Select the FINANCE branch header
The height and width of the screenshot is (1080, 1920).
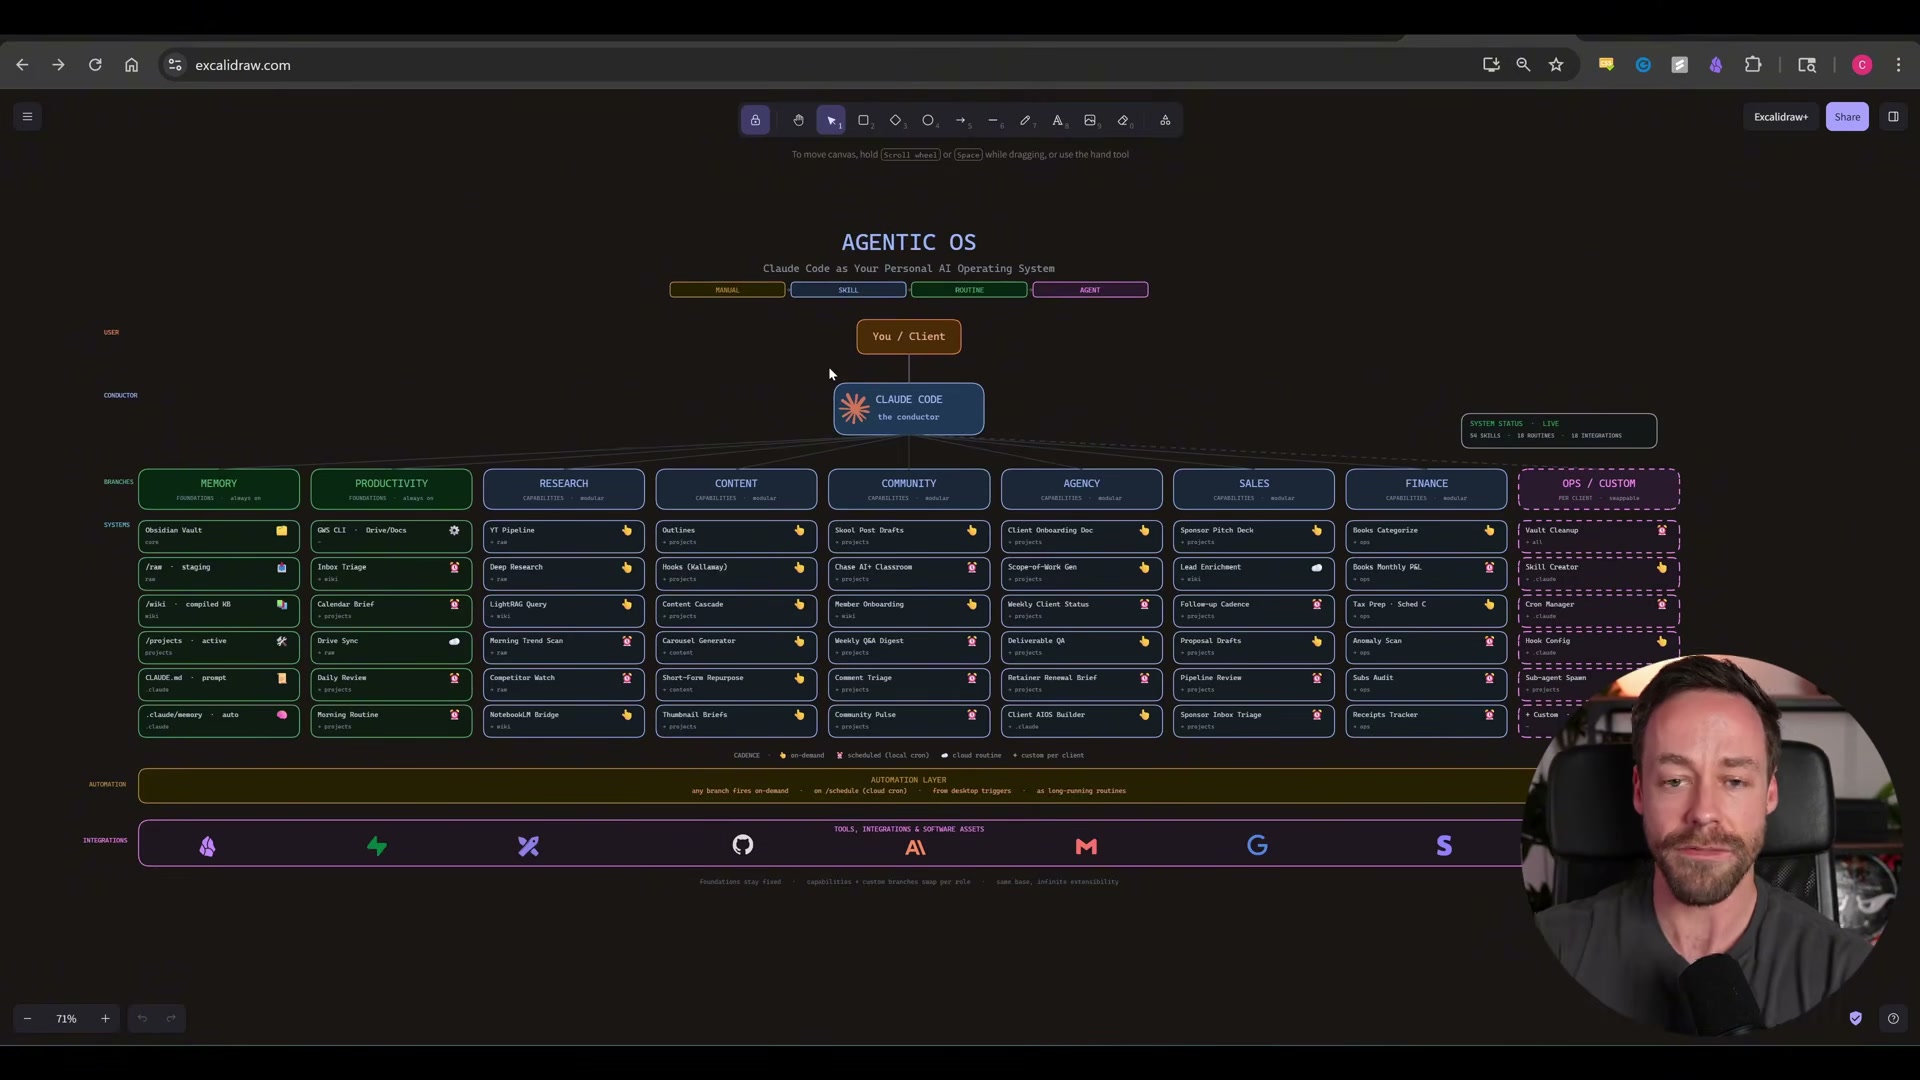click(1426, 489)
